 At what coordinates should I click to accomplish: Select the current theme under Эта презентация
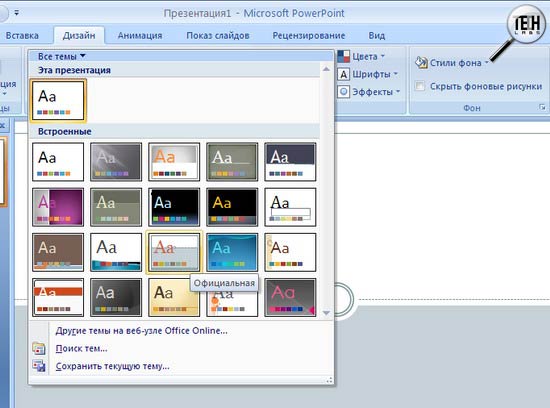(x=58, y=101)
